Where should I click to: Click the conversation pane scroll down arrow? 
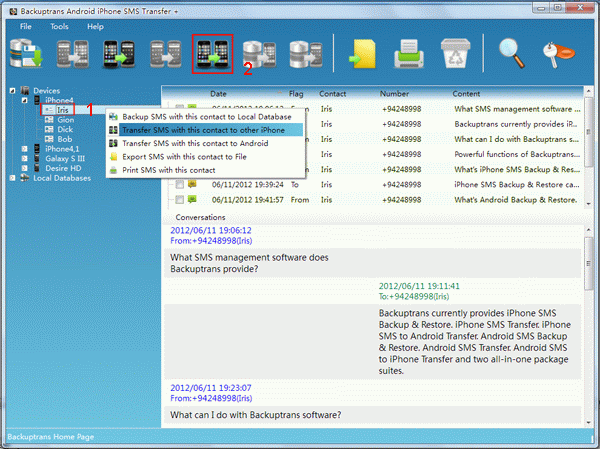(589, 423)
